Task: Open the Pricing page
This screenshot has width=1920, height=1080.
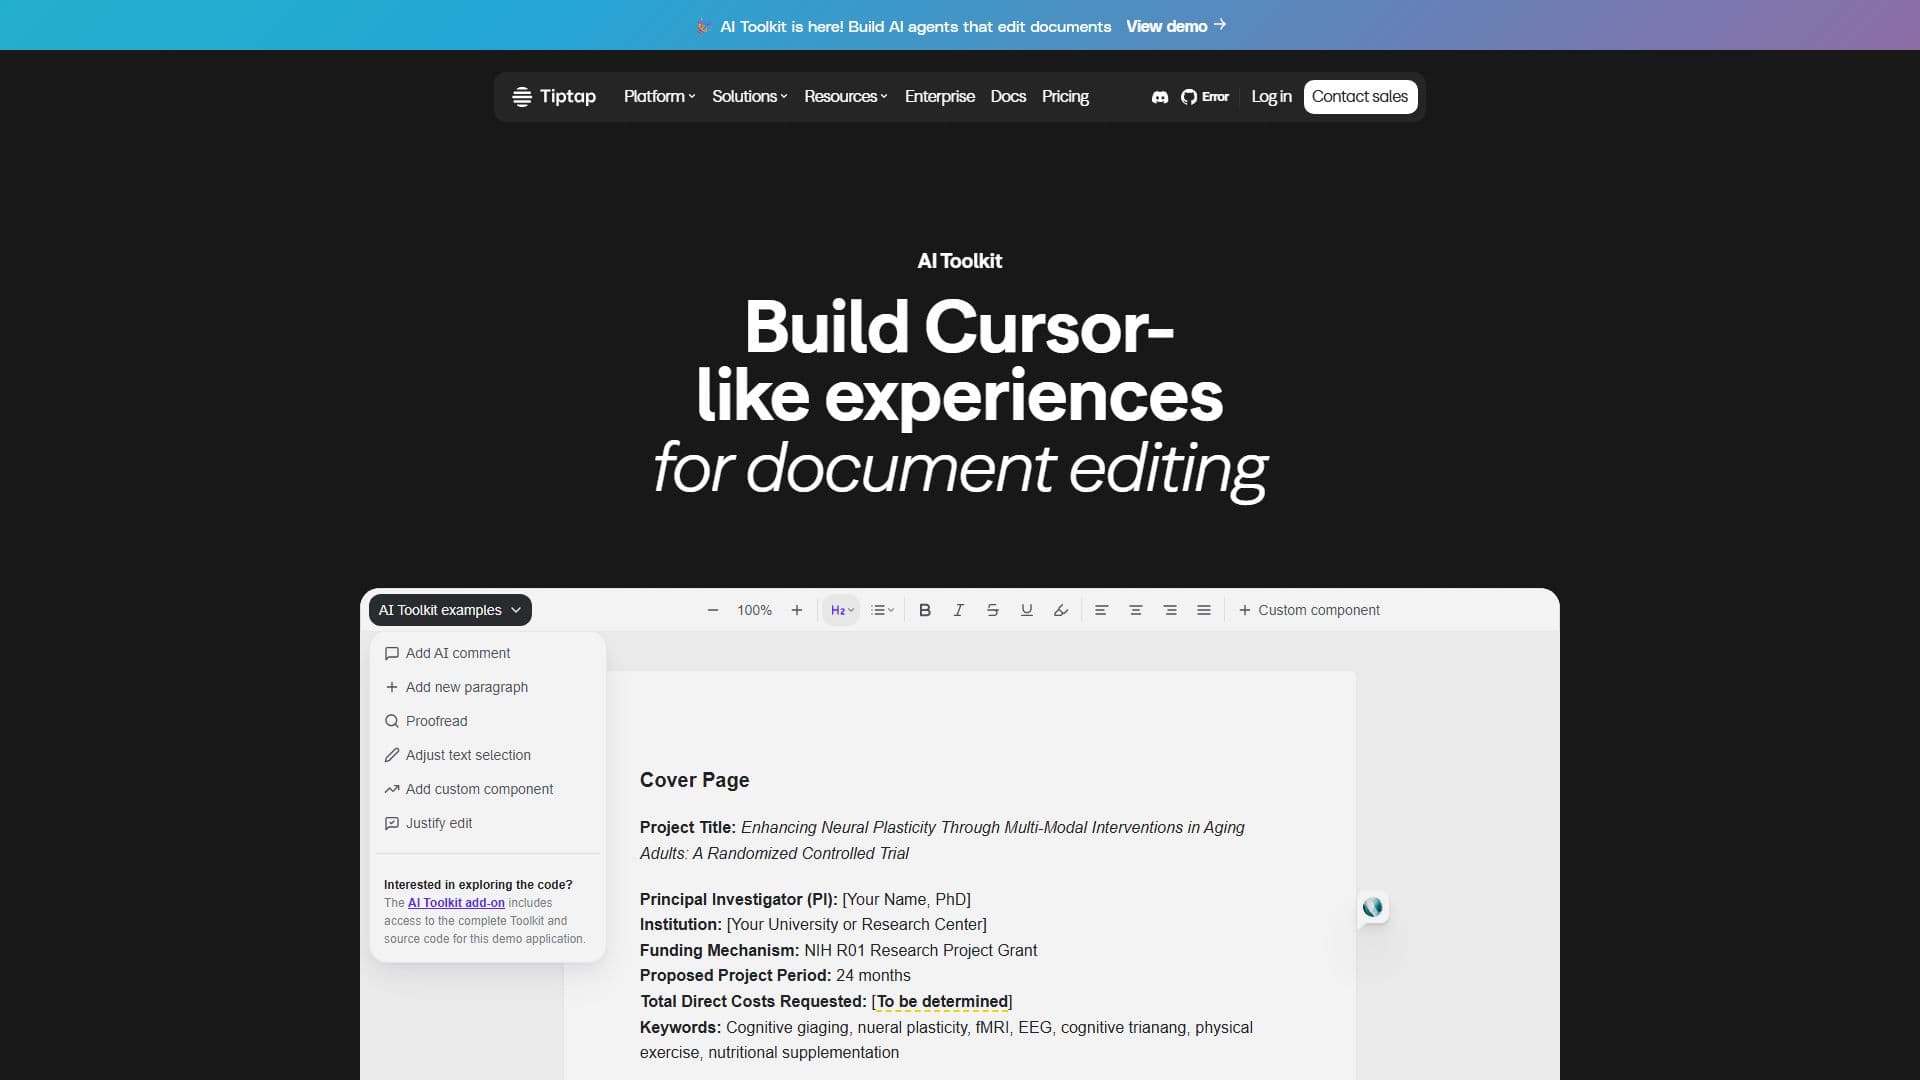Action: 1065,97
